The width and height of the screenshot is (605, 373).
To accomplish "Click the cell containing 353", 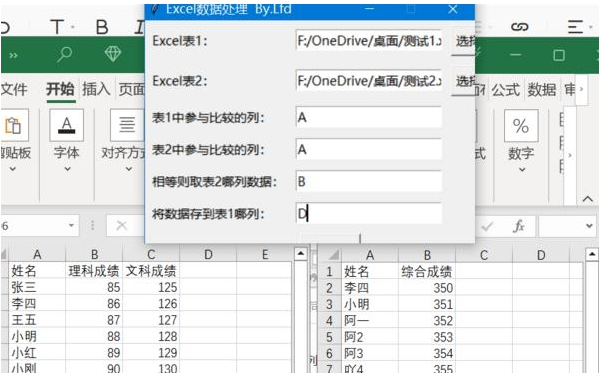I will pyautogui.click(x=427, y=337).
